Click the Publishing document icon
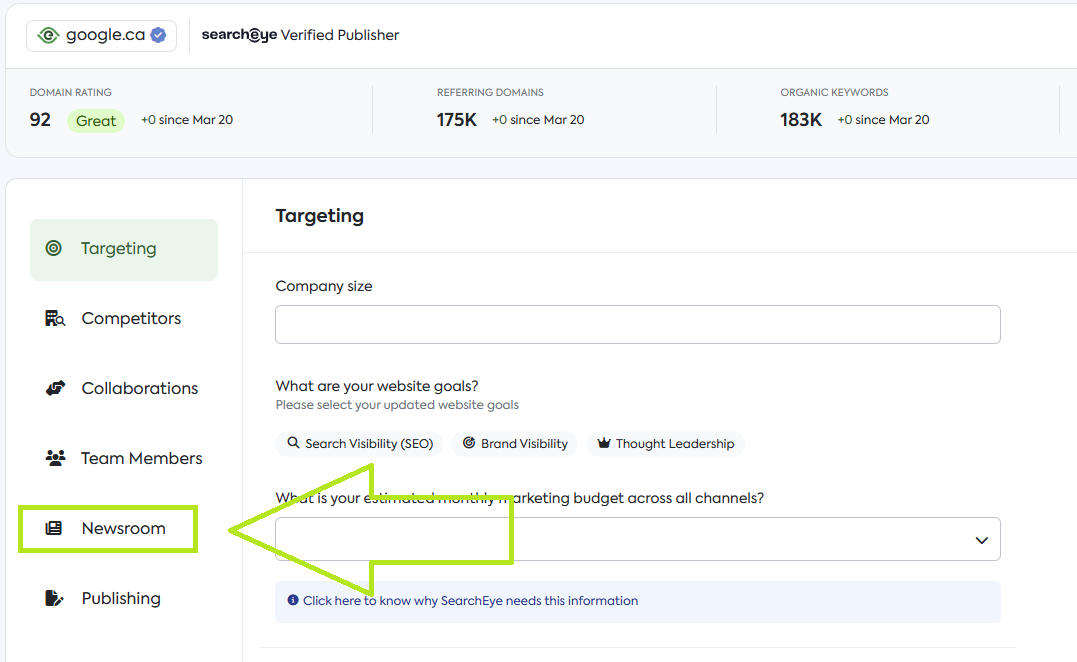Viewport: 1077px width, 662px height. [x=55, y=598]
